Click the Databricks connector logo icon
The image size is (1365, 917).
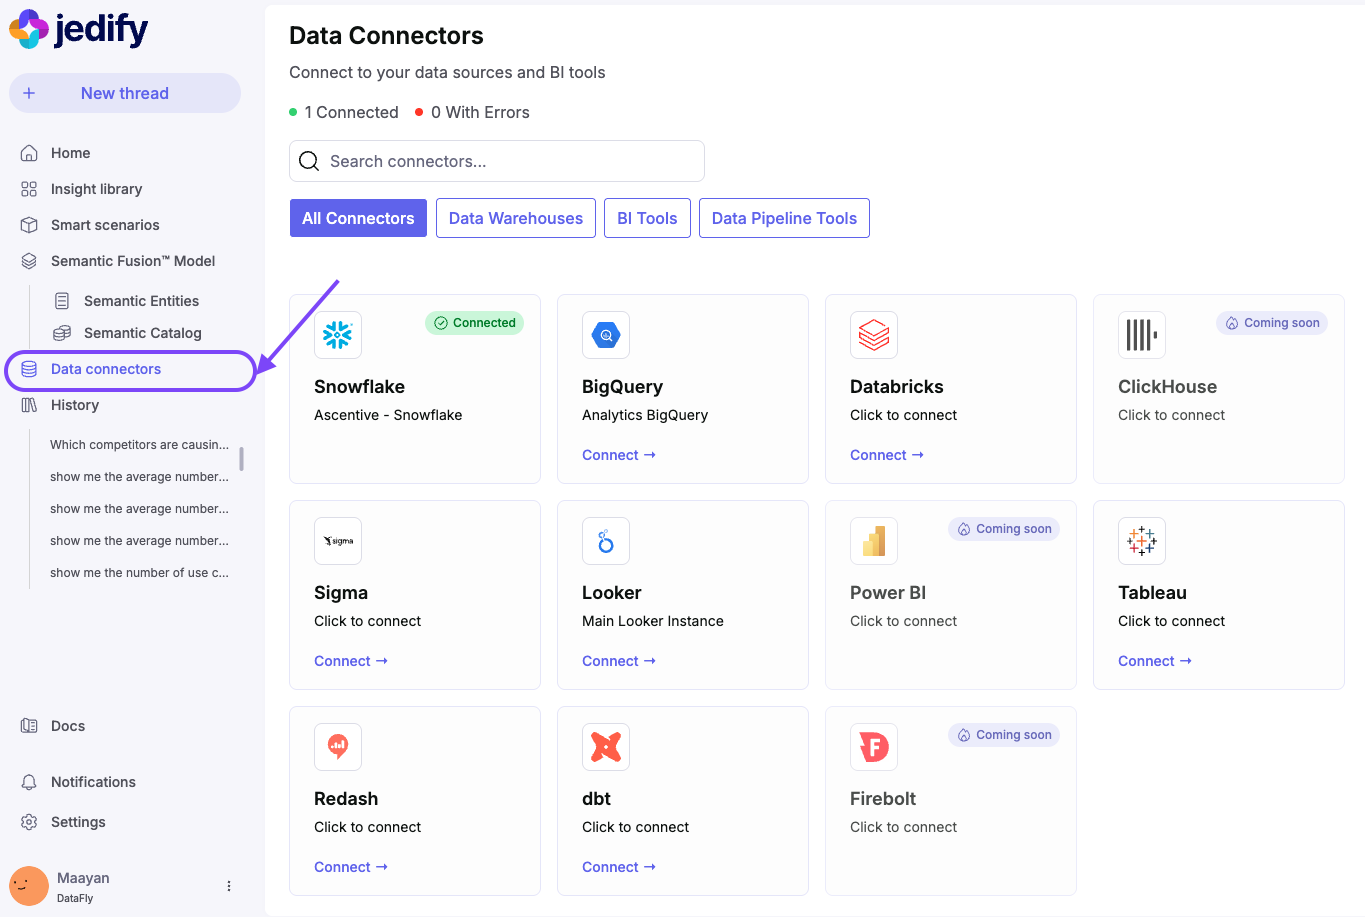pos(874,335)
